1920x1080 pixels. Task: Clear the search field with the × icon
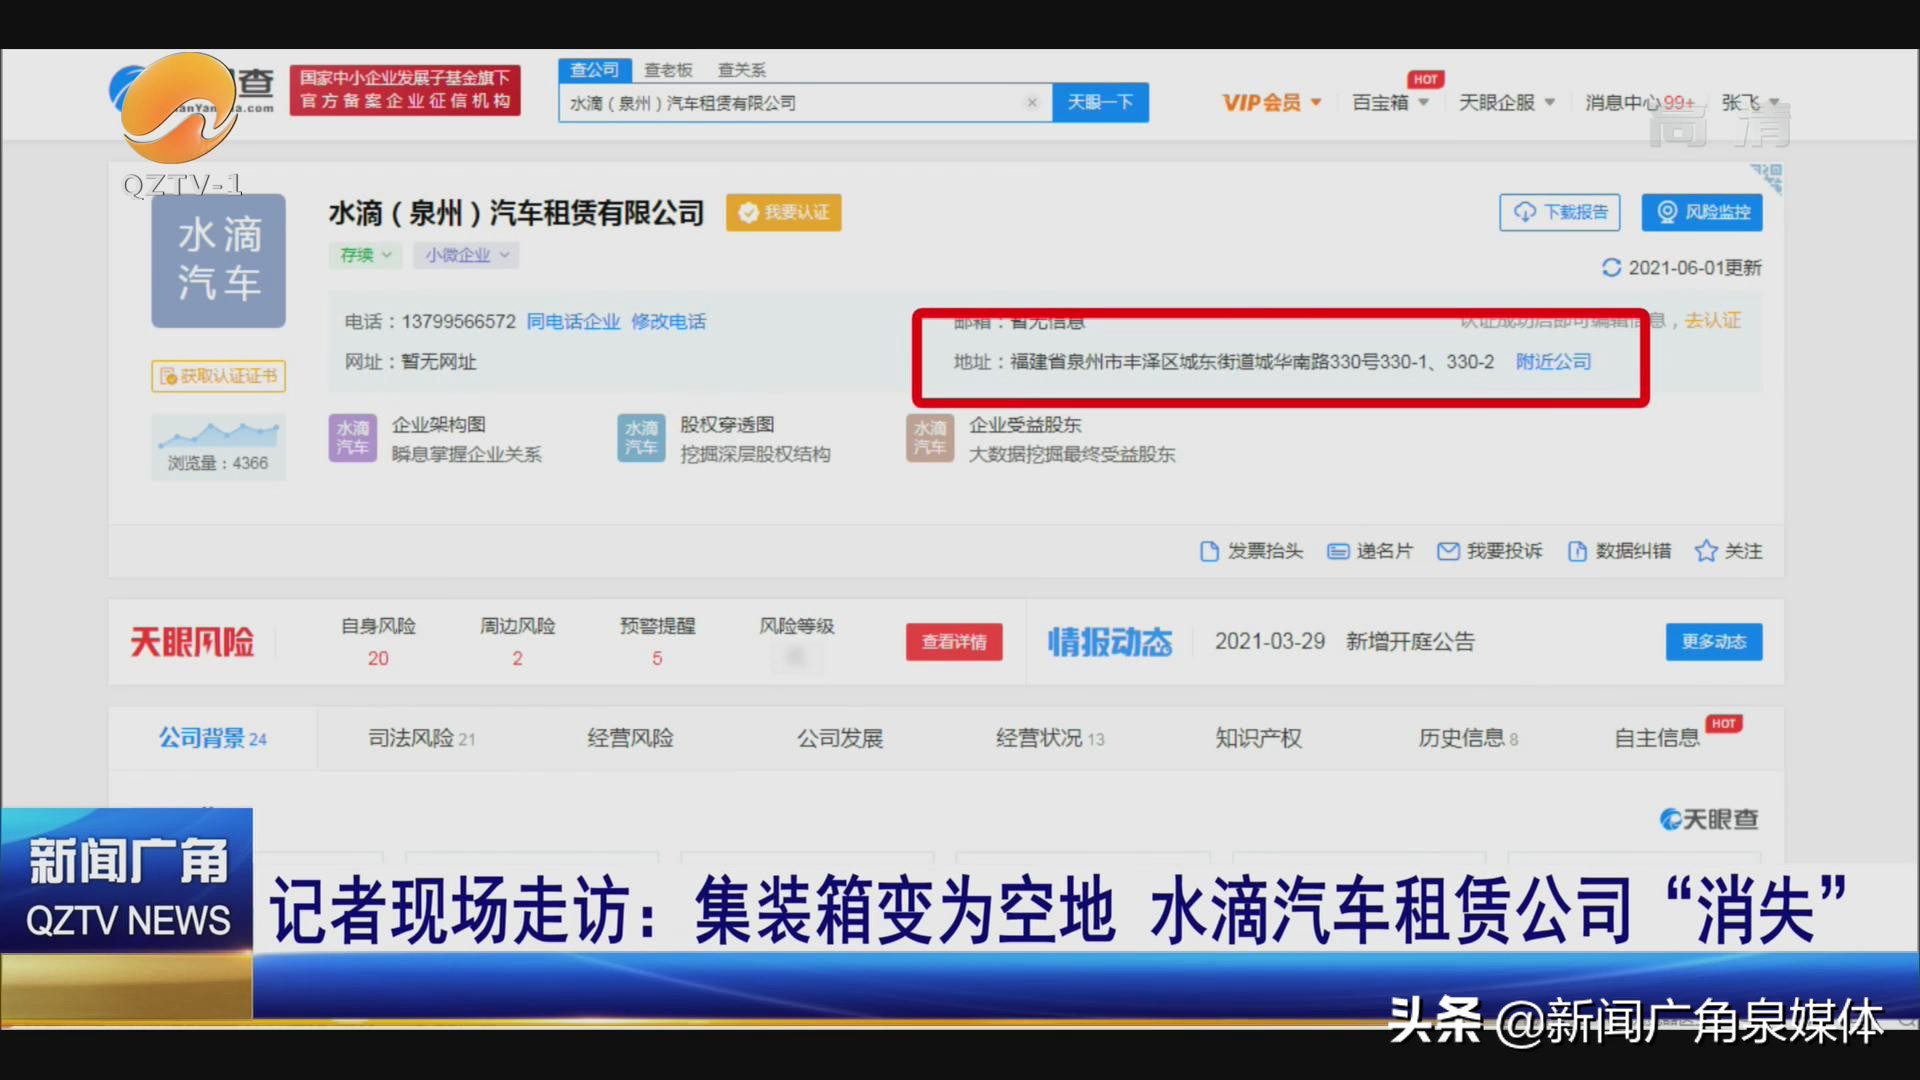[x=1032, y=102]
